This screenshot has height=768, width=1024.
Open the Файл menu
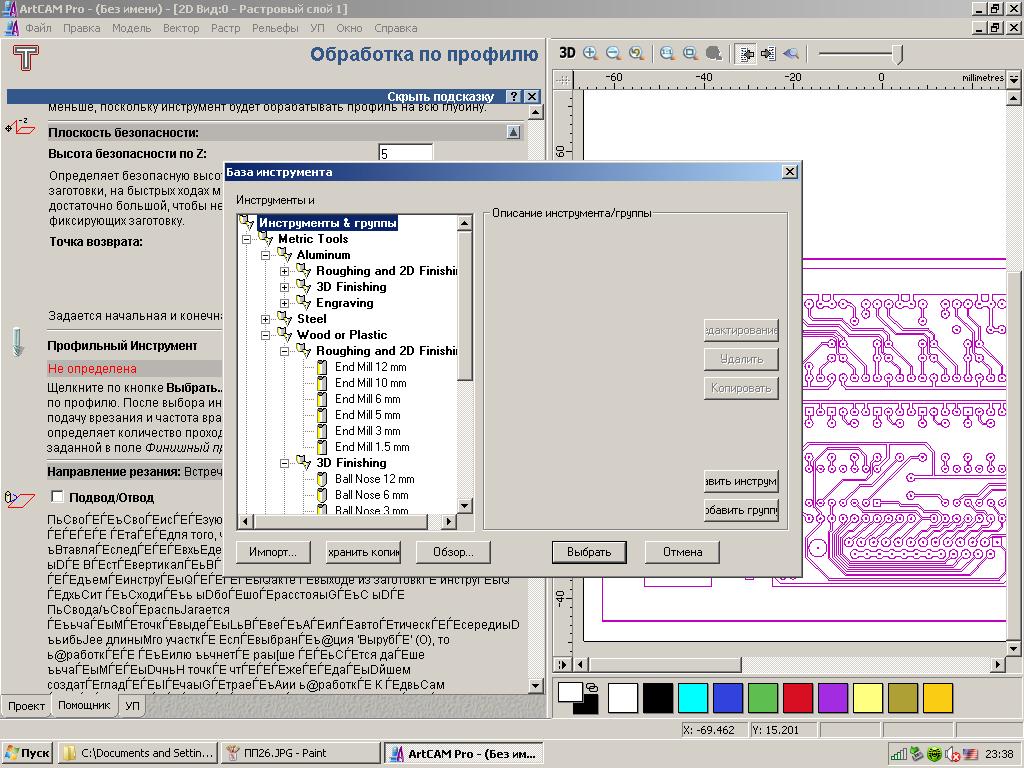[39, 28]
